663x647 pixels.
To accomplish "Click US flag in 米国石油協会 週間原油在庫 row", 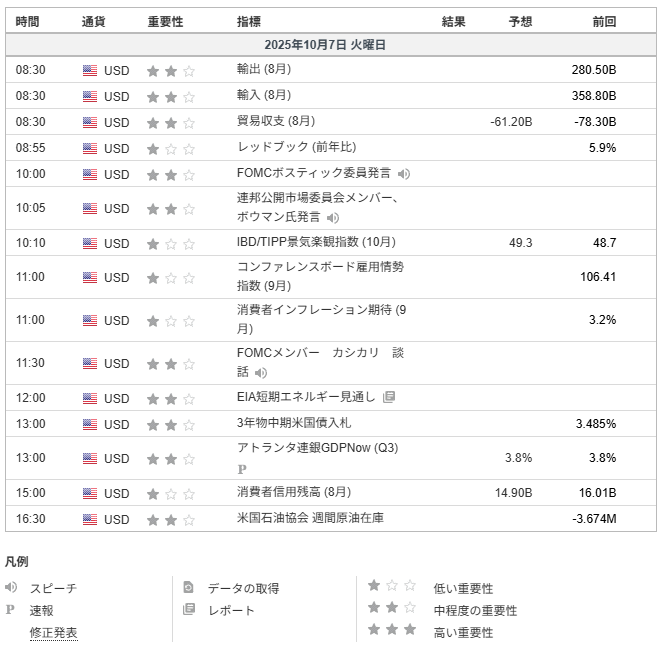I will [x=90, y=520].
